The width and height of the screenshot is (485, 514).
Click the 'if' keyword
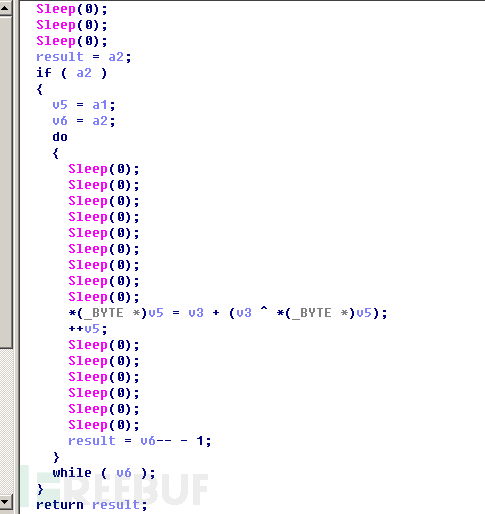pyautogui.click(x=44, y=73)
